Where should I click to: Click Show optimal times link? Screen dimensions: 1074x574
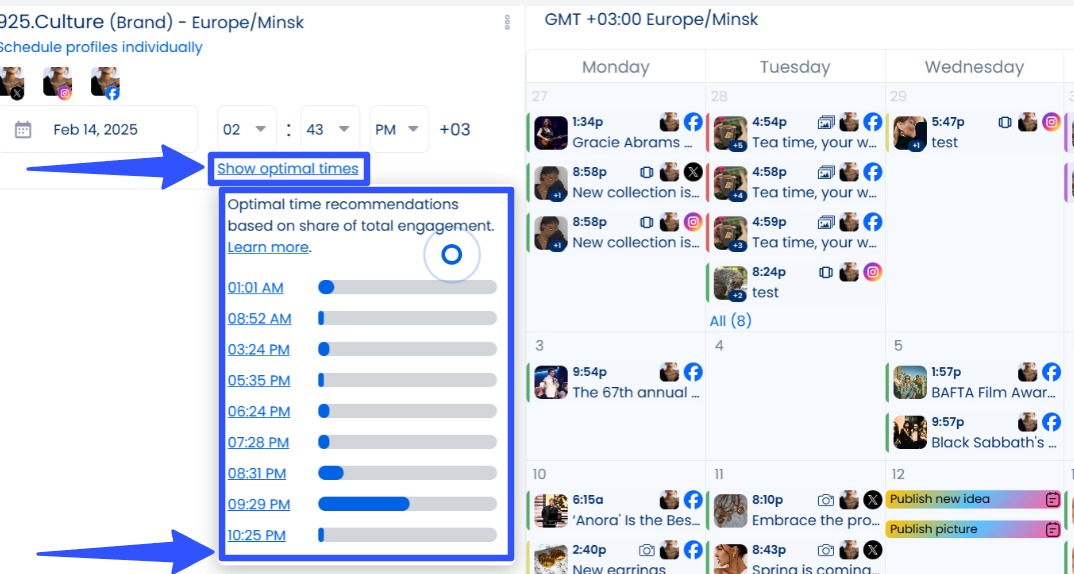(288, 169)
